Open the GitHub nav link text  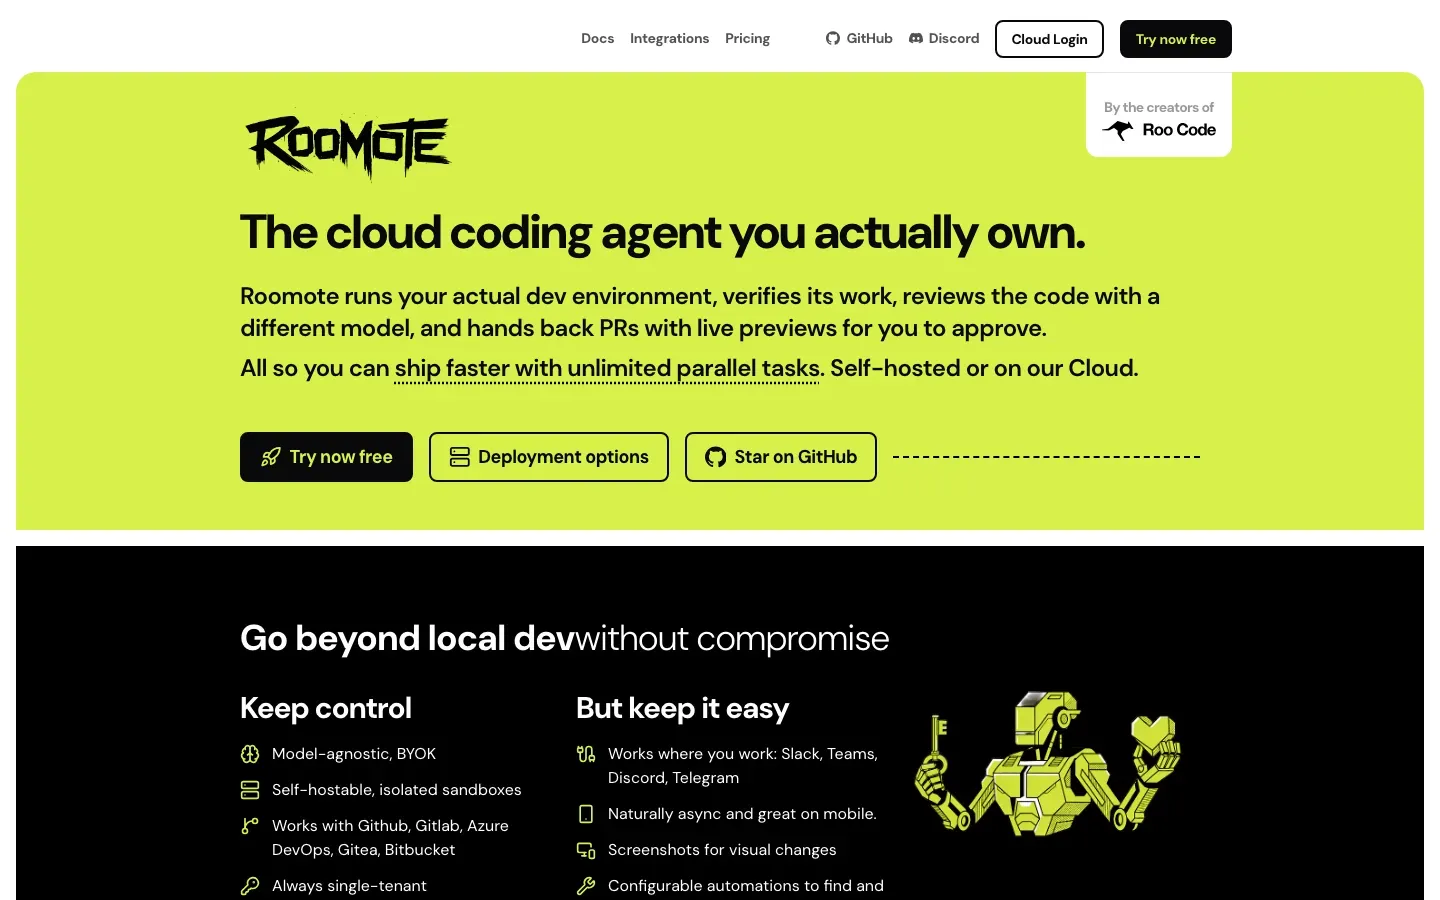pyautogui.click(x=869, y=39)
